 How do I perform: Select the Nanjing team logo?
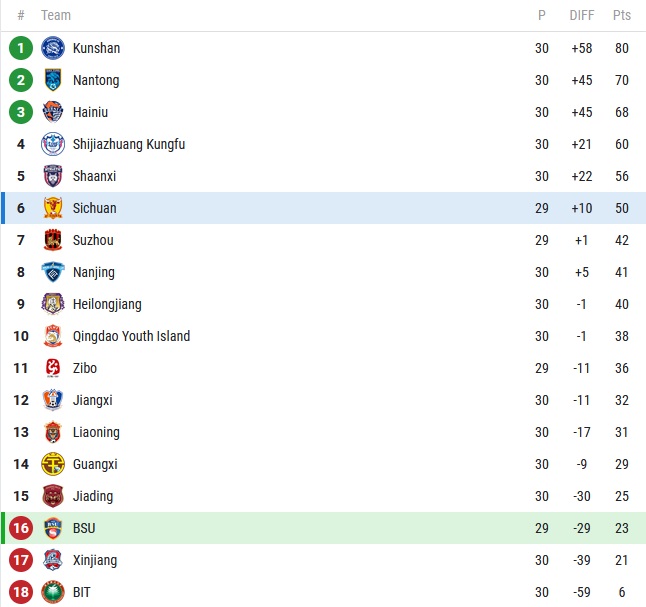(x=53, y=272)
